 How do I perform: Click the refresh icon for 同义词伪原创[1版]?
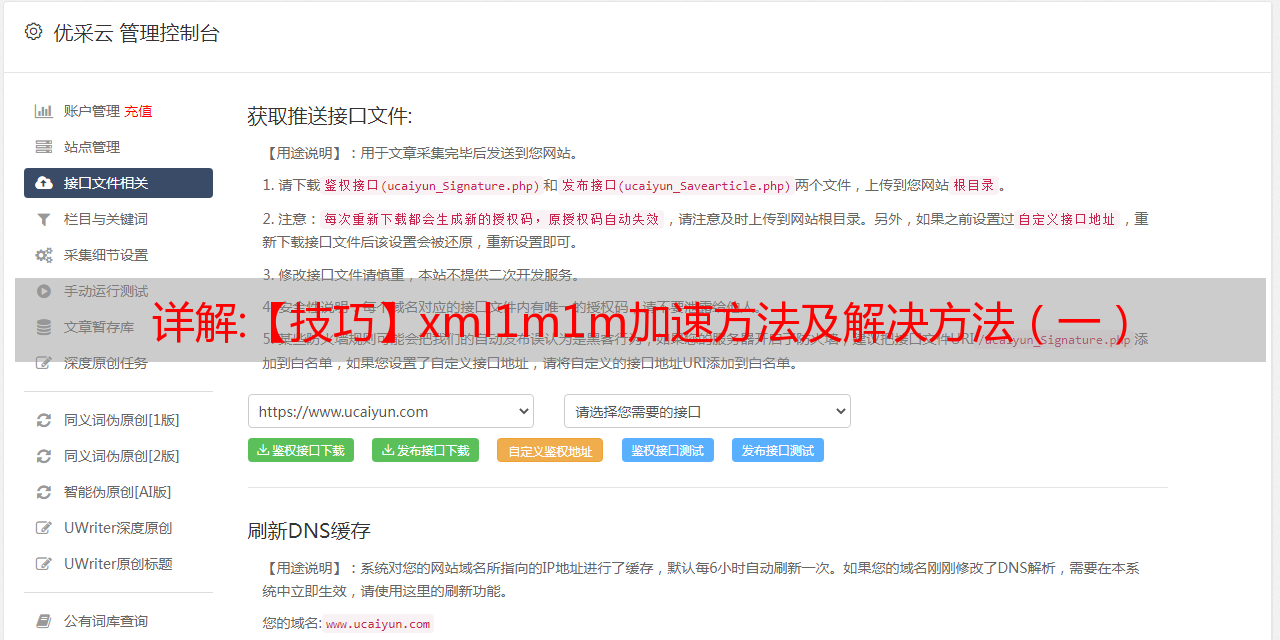pyautogui.click(x=44, y=420)
